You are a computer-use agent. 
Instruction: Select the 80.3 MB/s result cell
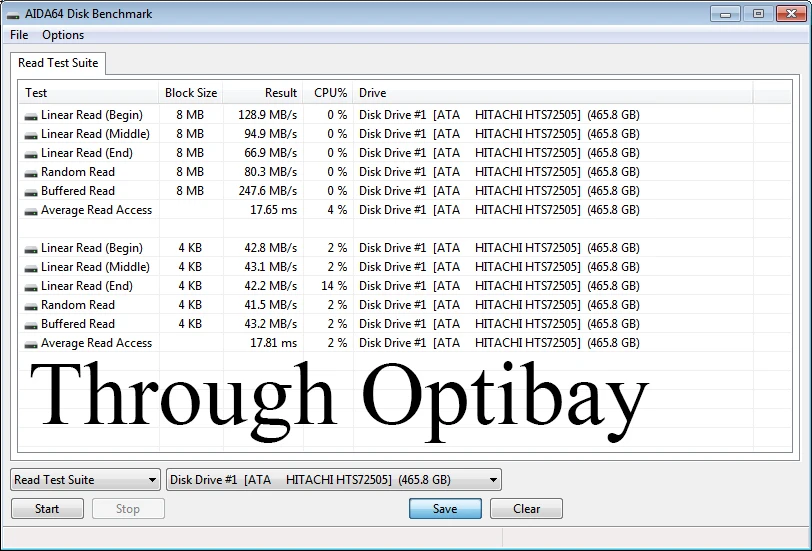(270, 172)
